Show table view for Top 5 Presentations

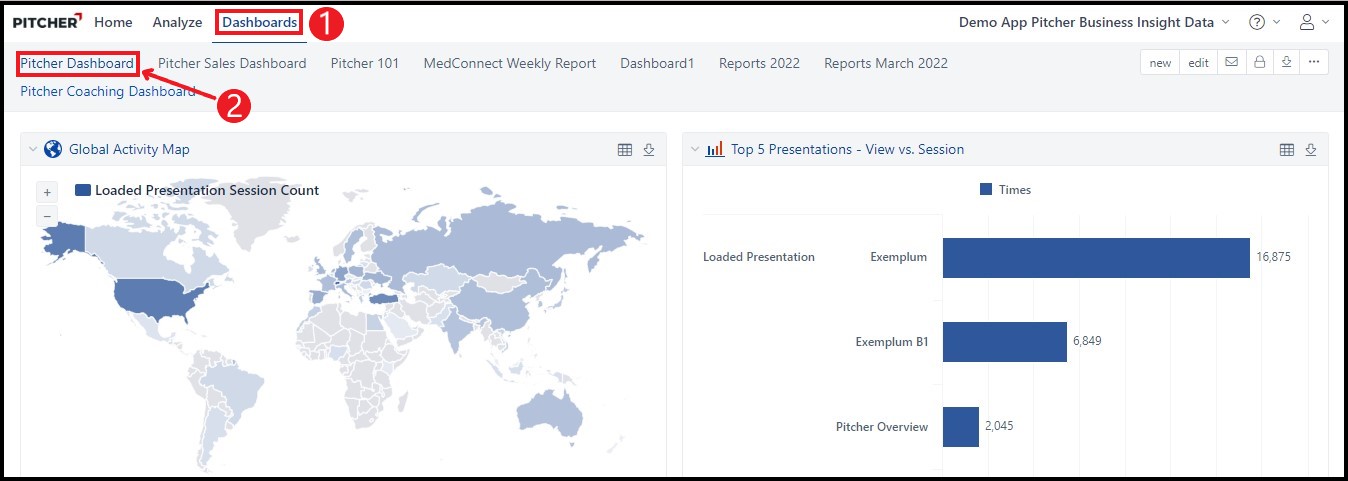[1287, 150]
